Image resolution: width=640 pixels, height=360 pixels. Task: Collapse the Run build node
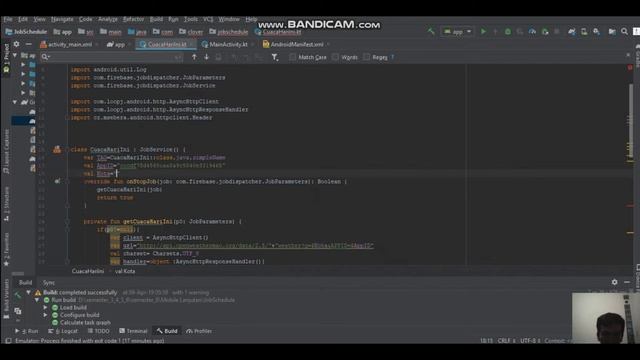pyautogui.click(x=37, y=300)
